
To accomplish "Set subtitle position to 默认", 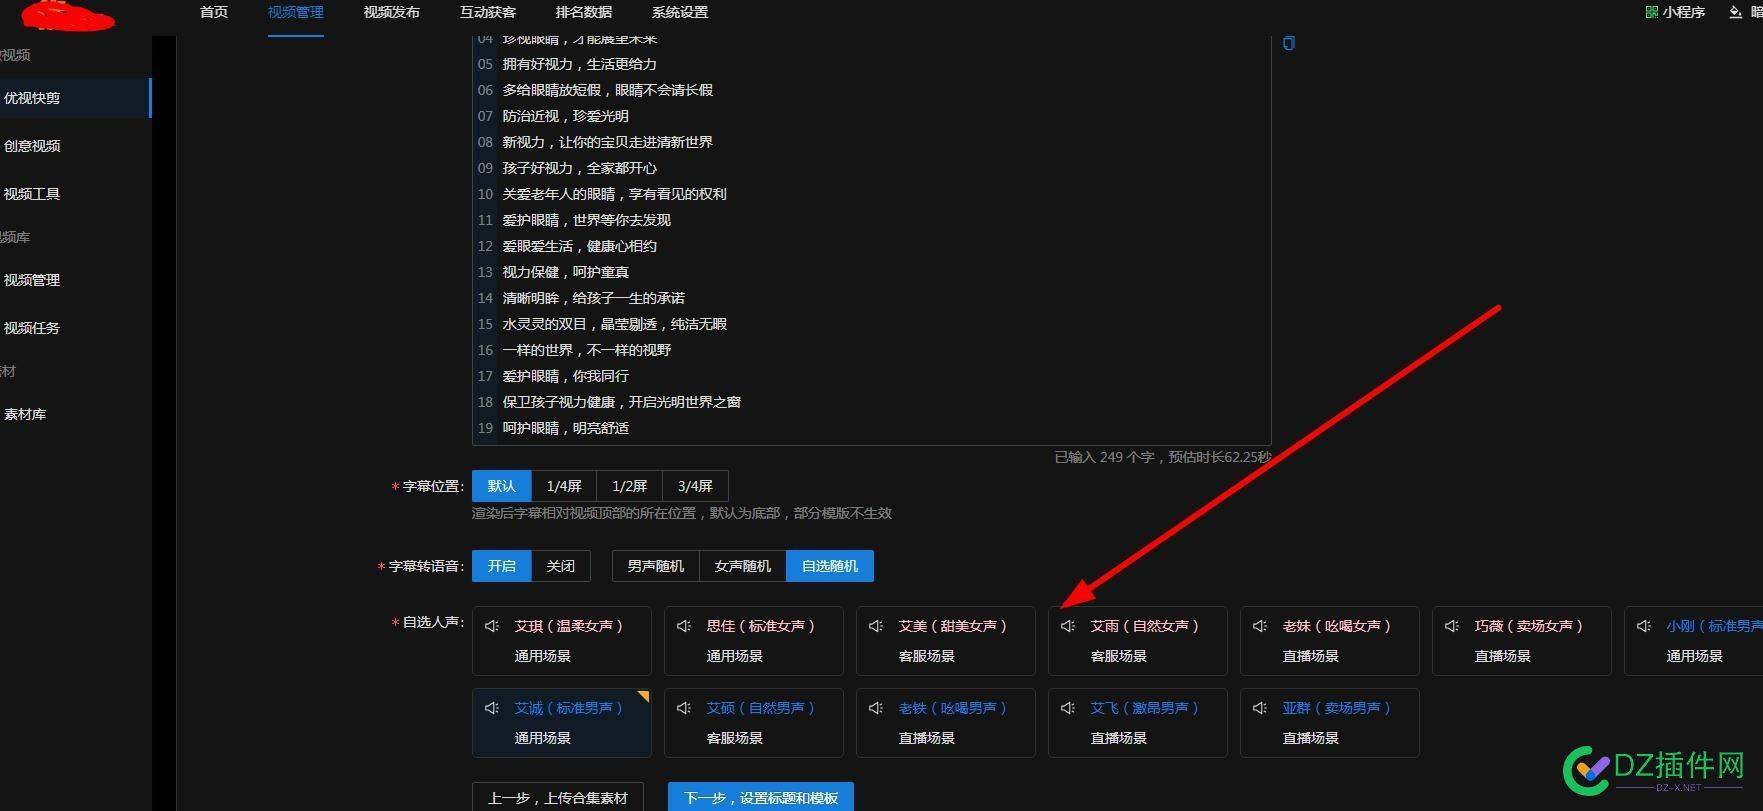I will 502,486.
